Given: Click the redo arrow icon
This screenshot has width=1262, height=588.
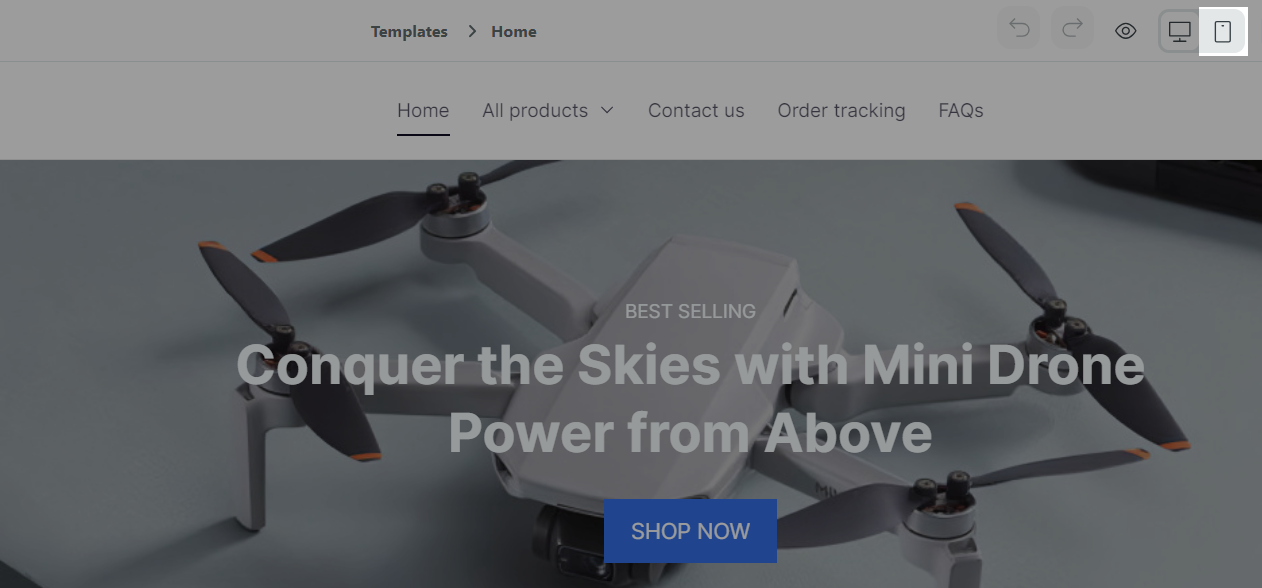Looking at the screenshot, I should point(1072,30).
